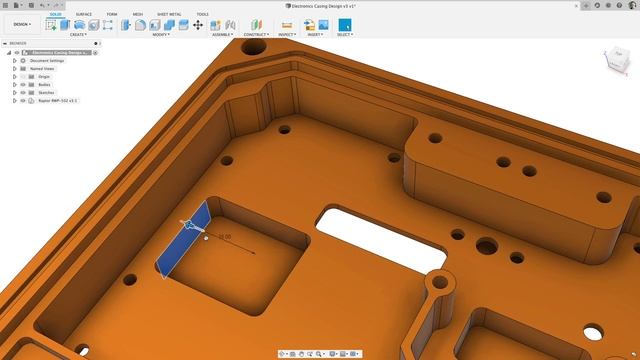Select the Move/Copy tool
The height and width of the screenshot is (360, 640).
click(198, 25)
